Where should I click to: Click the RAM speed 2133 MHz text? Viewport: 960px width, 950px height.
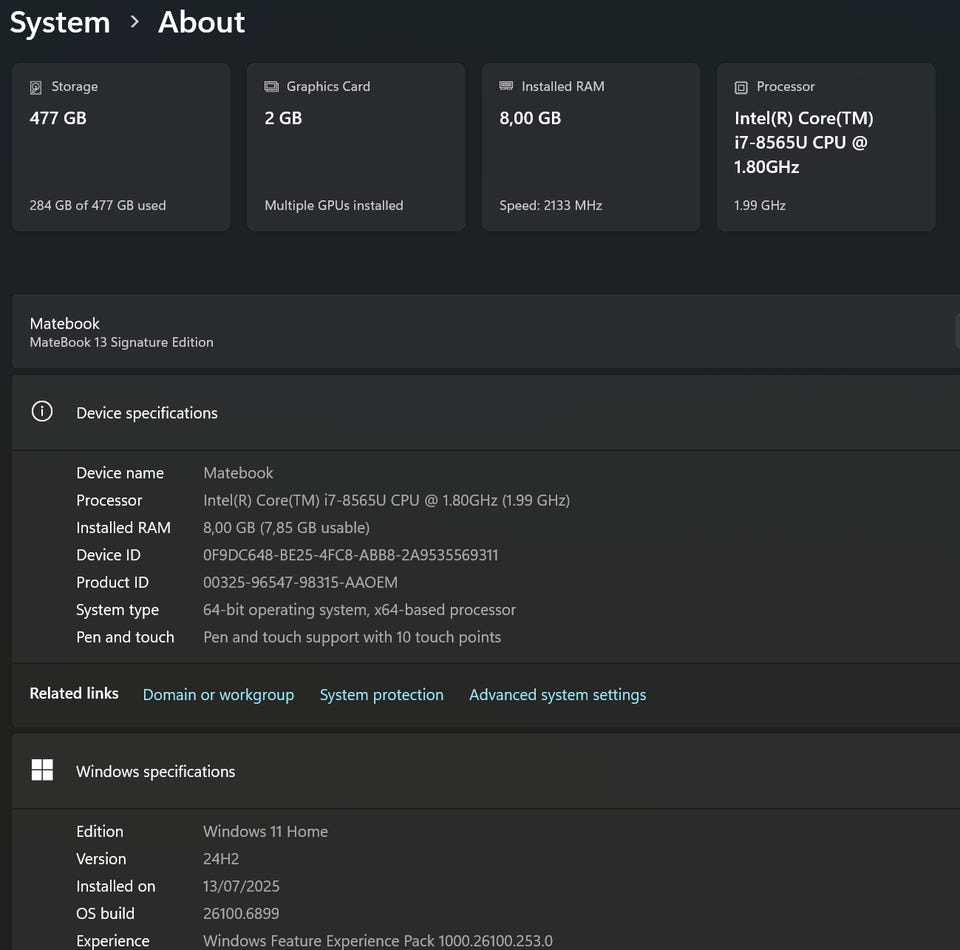click(x=550, y=205)
